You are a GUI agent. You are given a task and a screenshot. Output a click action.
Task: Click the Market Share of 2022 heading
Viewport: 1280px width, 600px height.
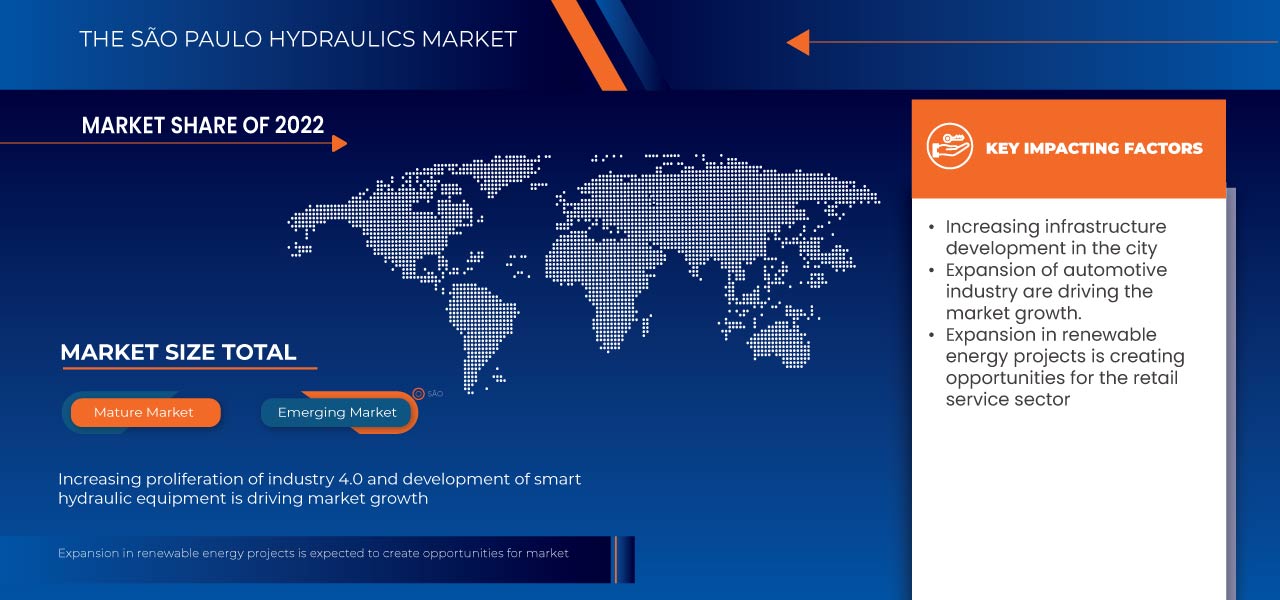pyautogui.click(x=203, y=125)
